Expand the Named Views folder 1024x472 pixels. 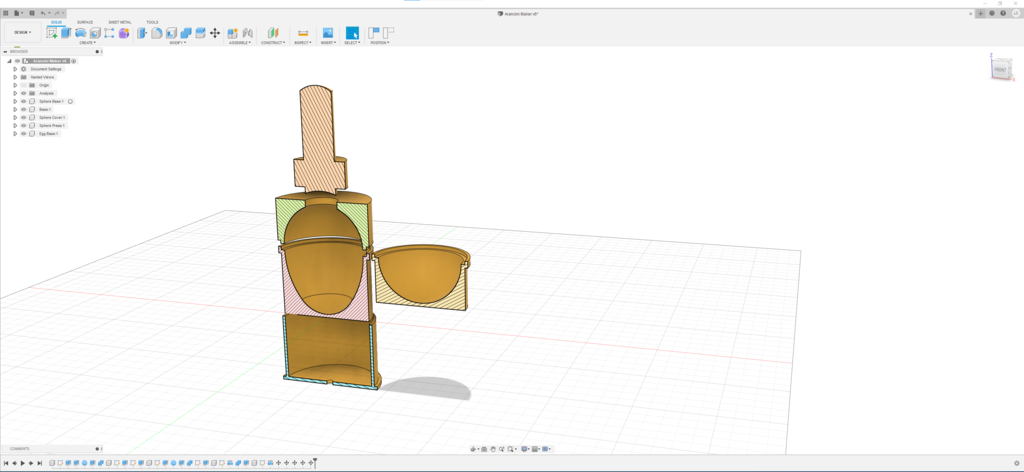coord(15,77)
